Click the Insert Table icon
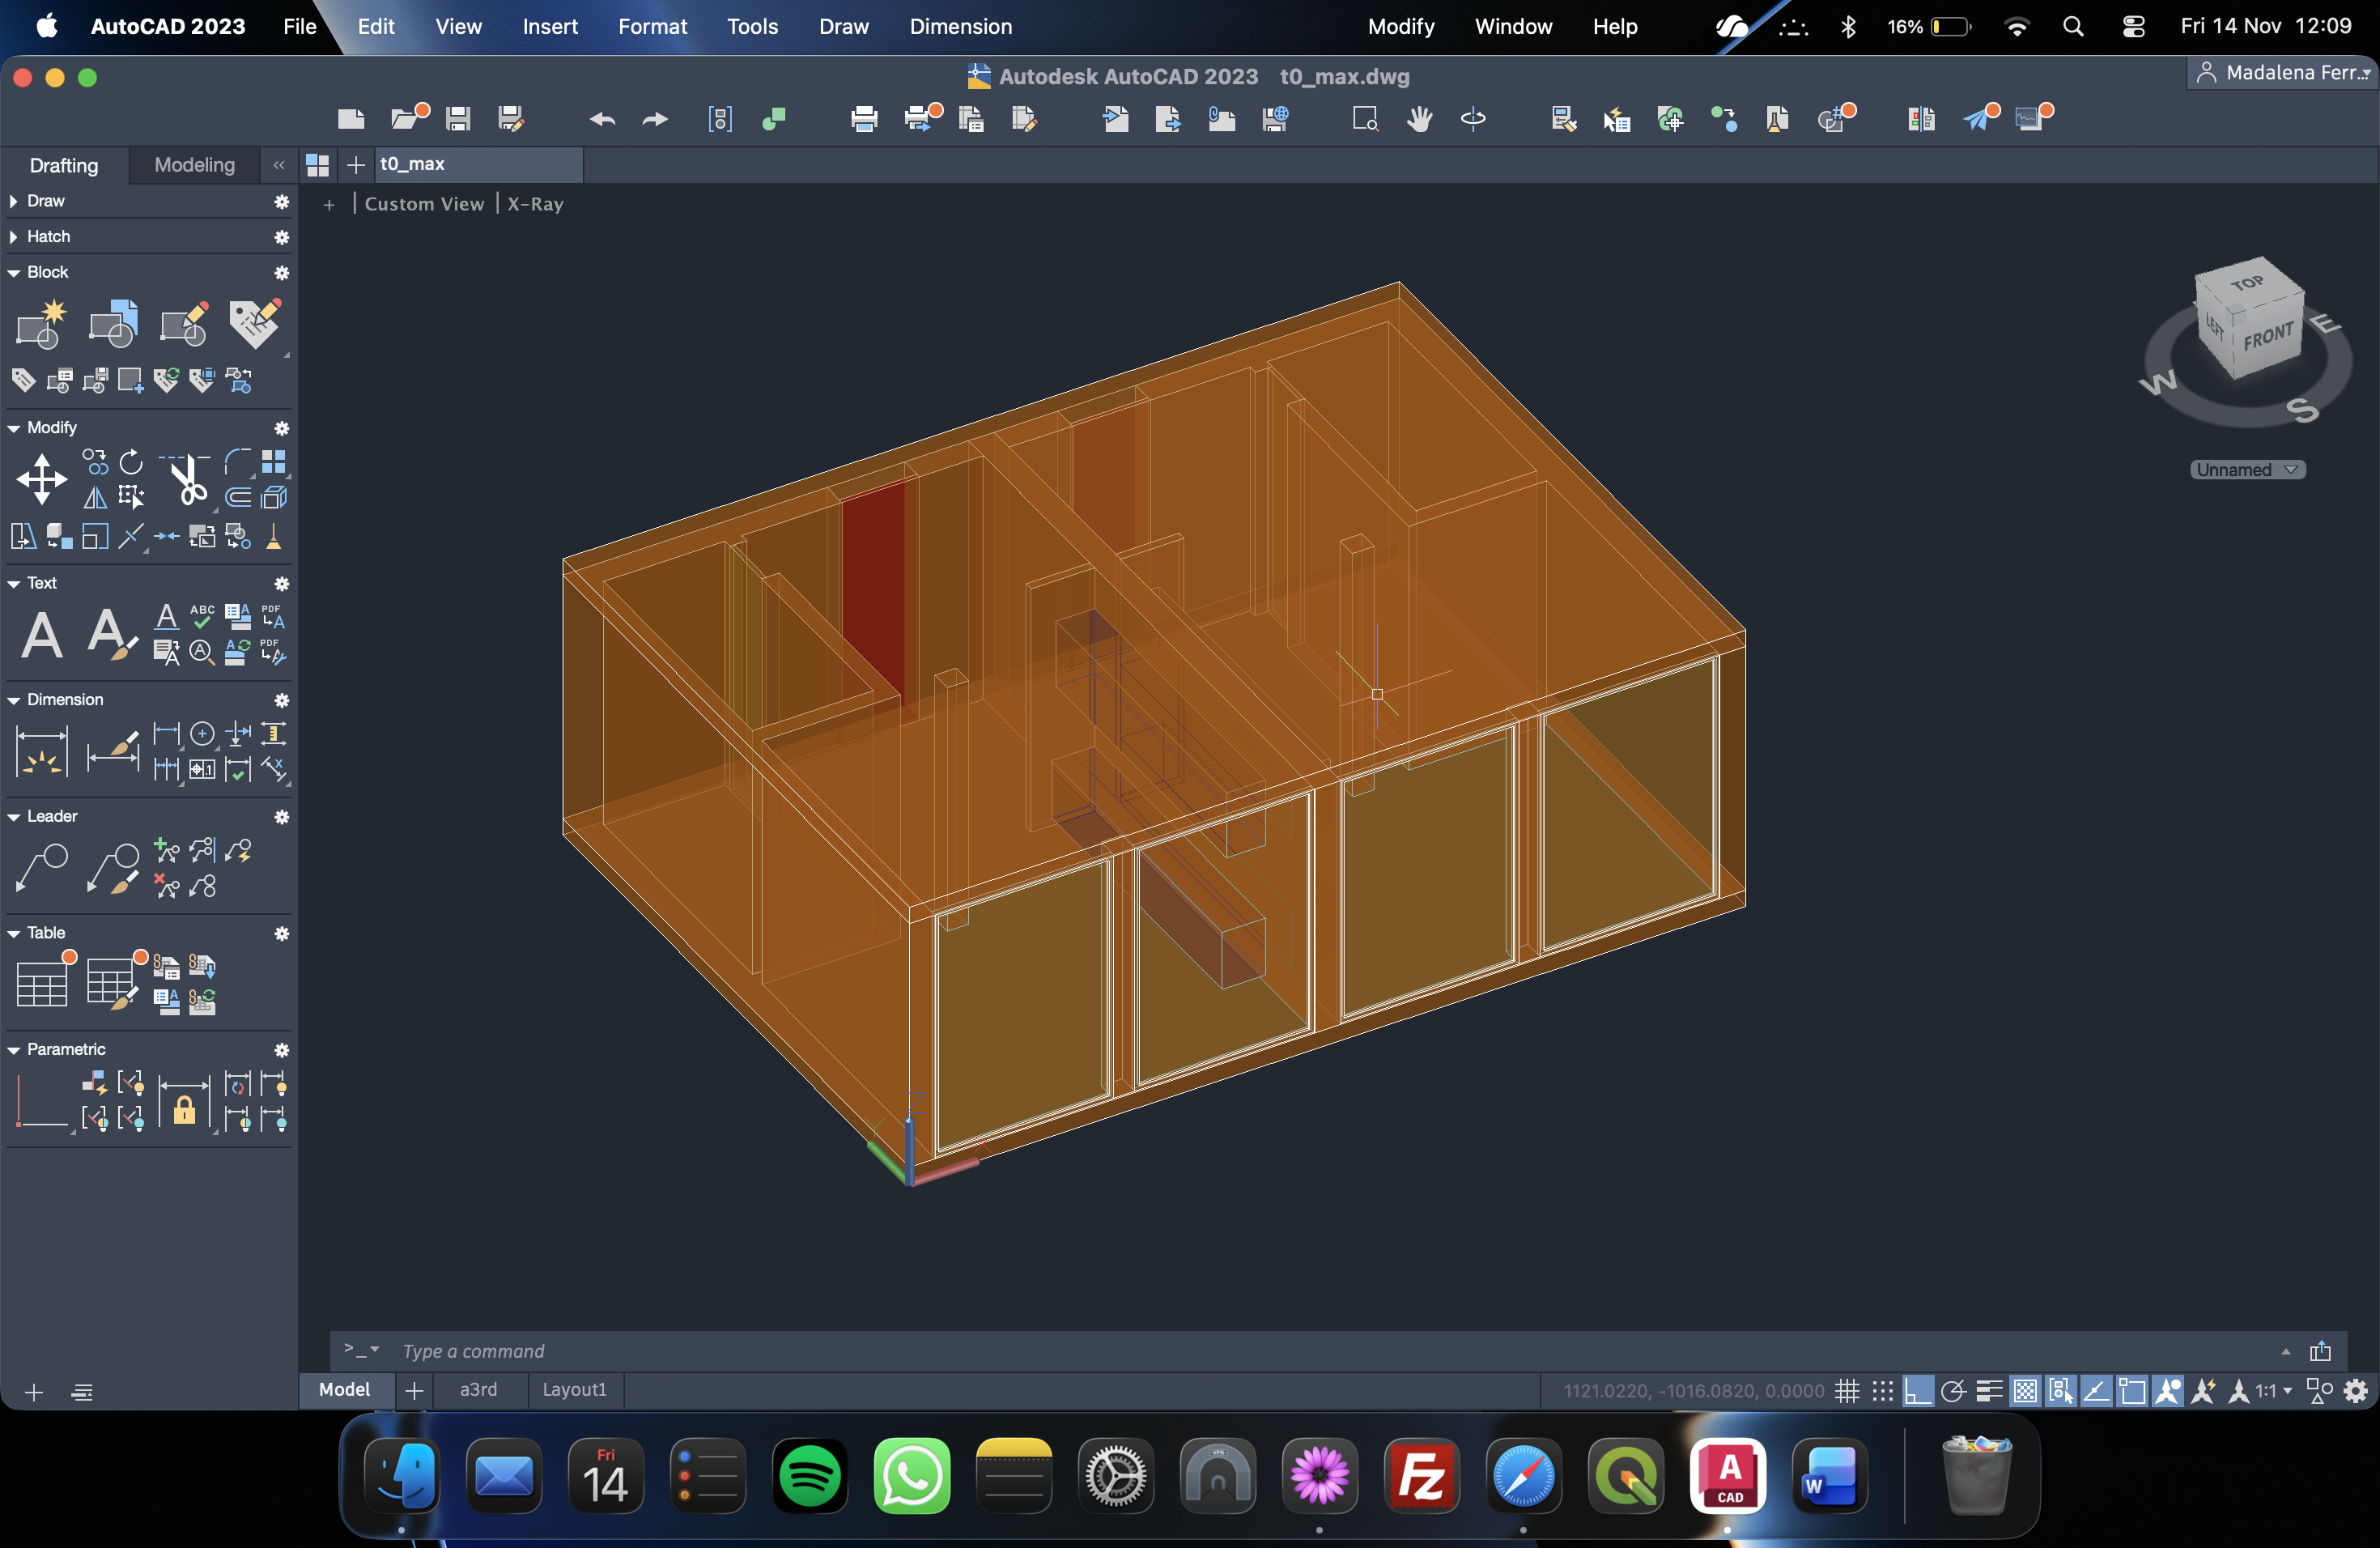 (x=43, y=982)
